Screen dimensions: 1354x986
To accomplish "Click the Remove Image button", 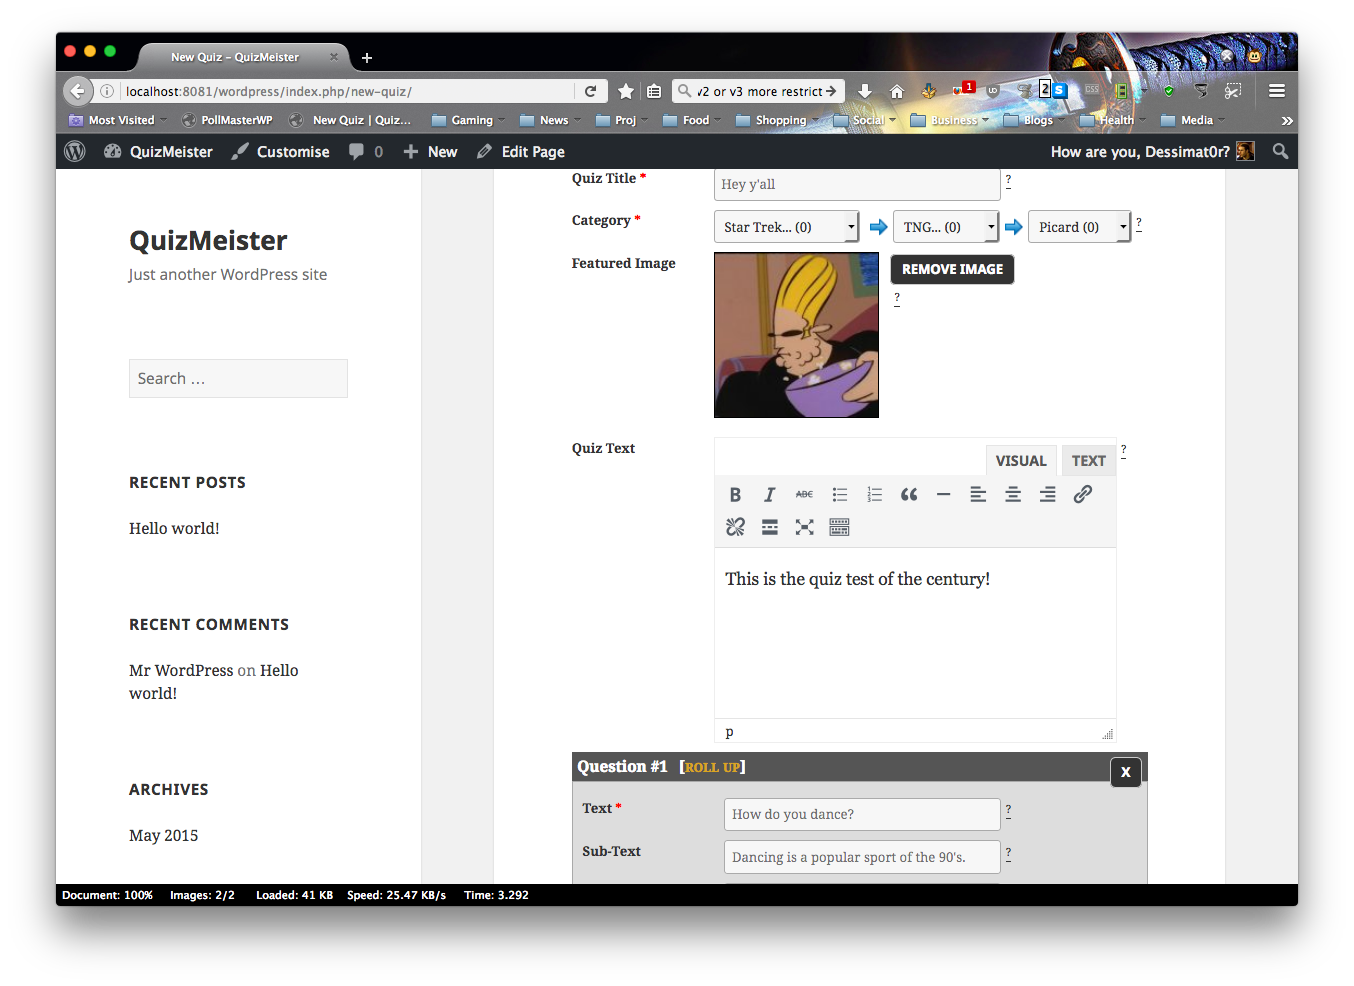I will [952, 269].
